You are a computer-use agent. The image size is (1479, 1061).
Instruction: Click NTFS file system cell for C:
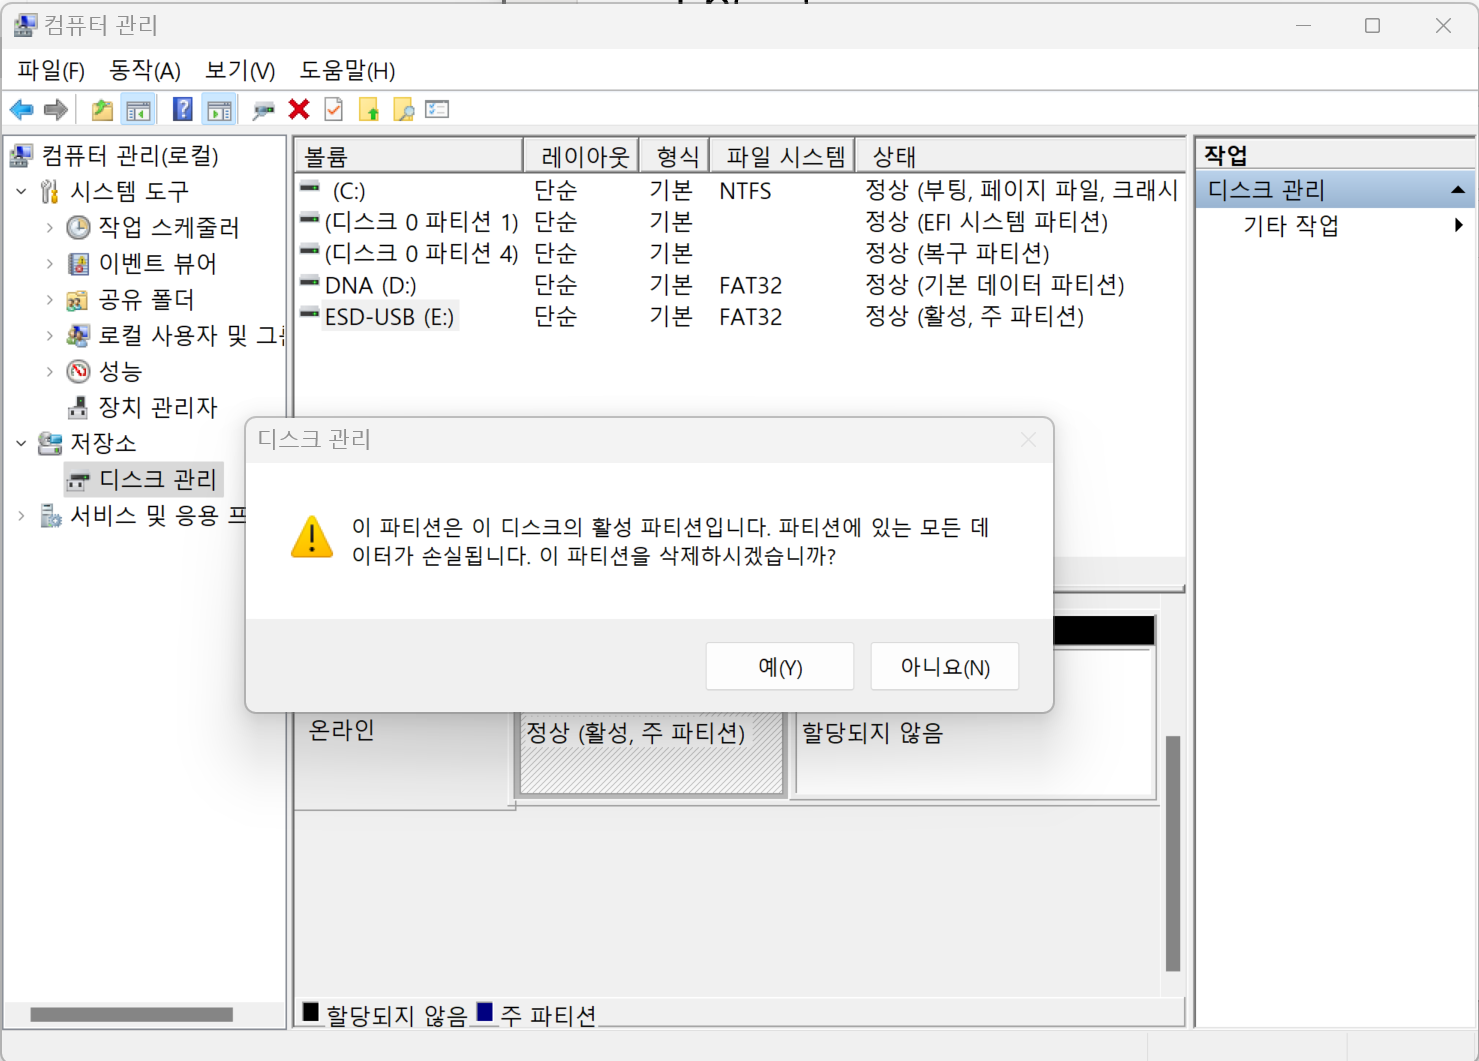click(745, 190)
